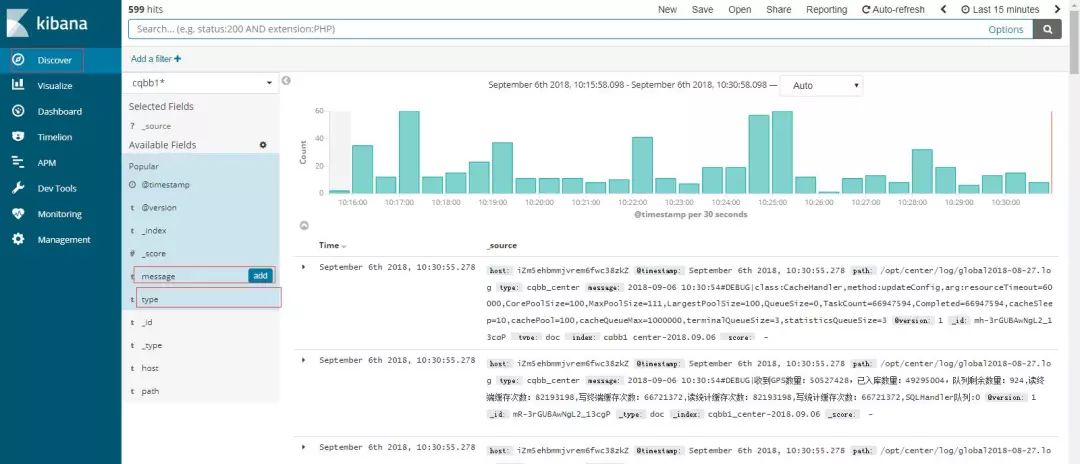This screenshot has width=1080, height=464.
Task: Click the search magnifier button
Action: coord(1048,29)
